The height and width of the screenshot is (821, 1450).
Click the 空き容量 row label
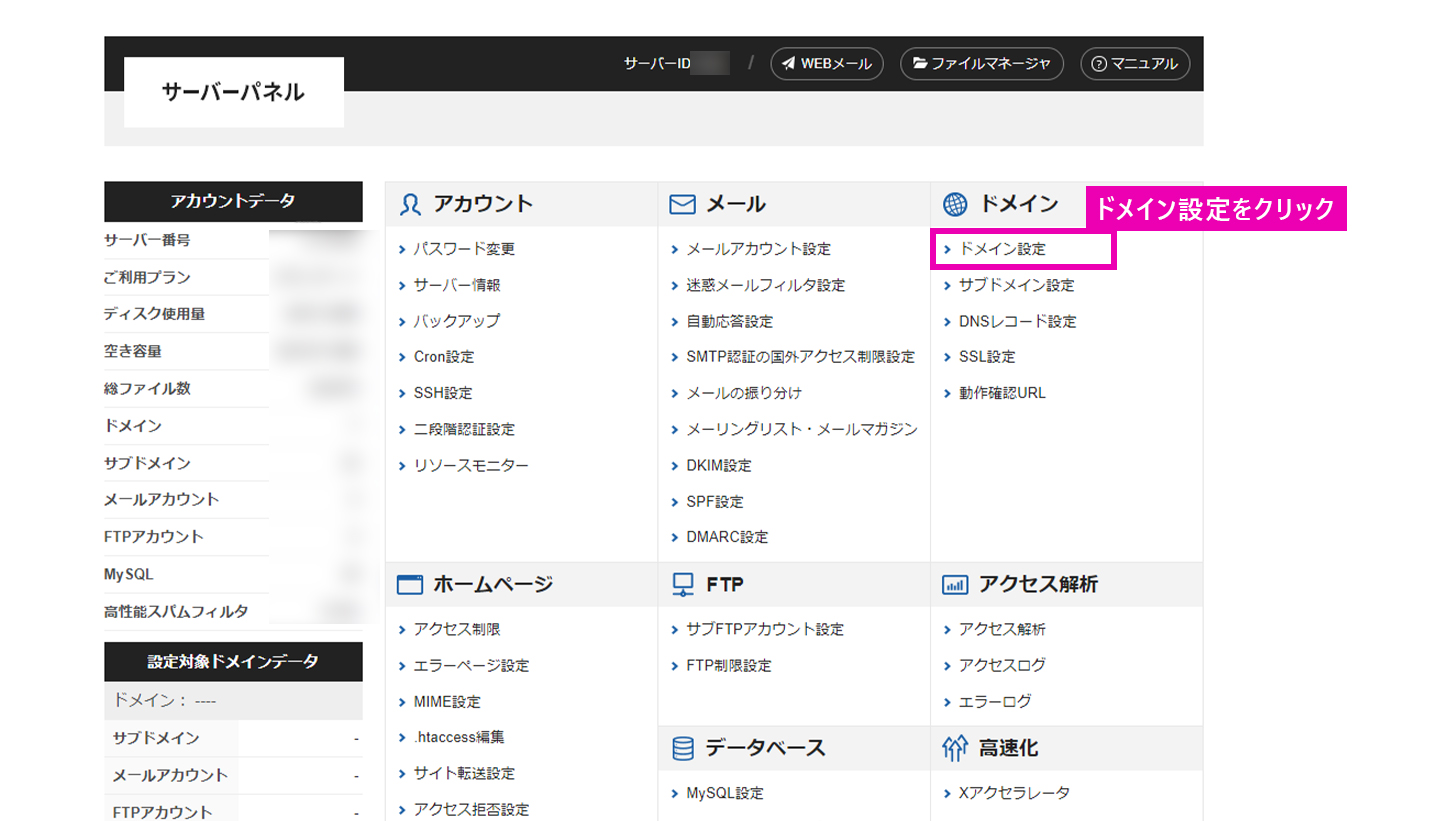tap(133, 351)
